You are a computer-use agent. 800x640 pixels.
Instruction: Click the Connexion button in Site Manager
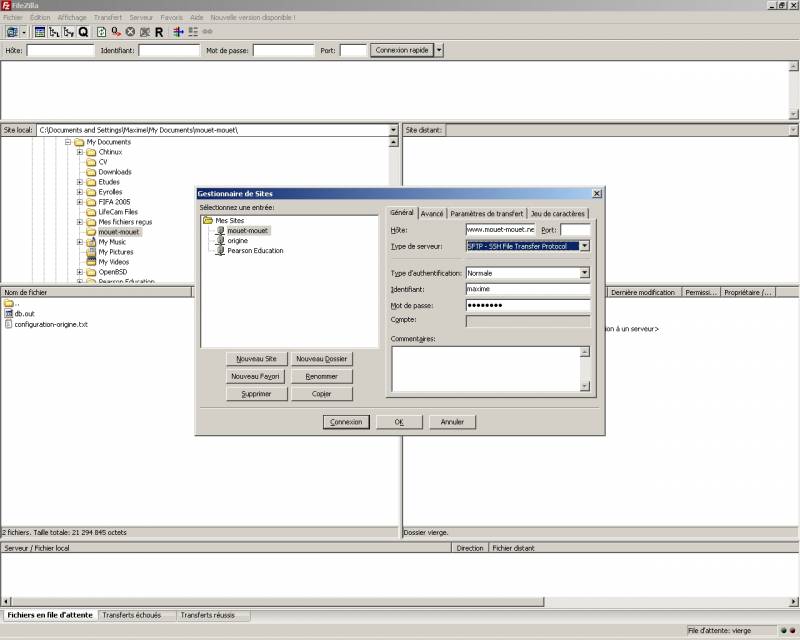(345, 421)
